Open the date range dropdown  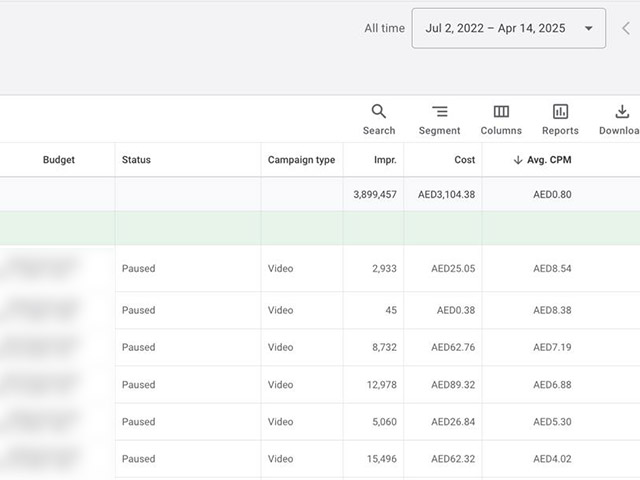coord(509,28)
